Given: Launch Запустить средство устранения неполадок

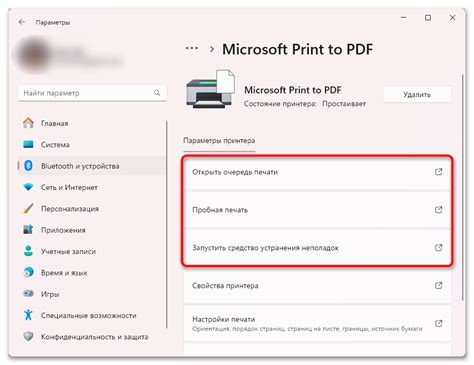Looking at the screenshot, I should click(x=317, y=248).
